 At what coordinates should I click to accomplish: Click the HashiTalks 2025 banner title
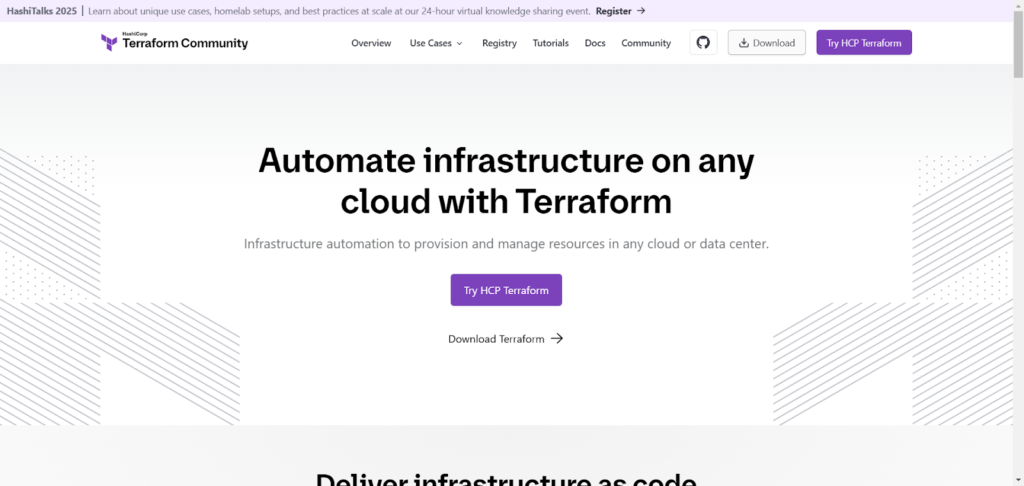(41, 11)
